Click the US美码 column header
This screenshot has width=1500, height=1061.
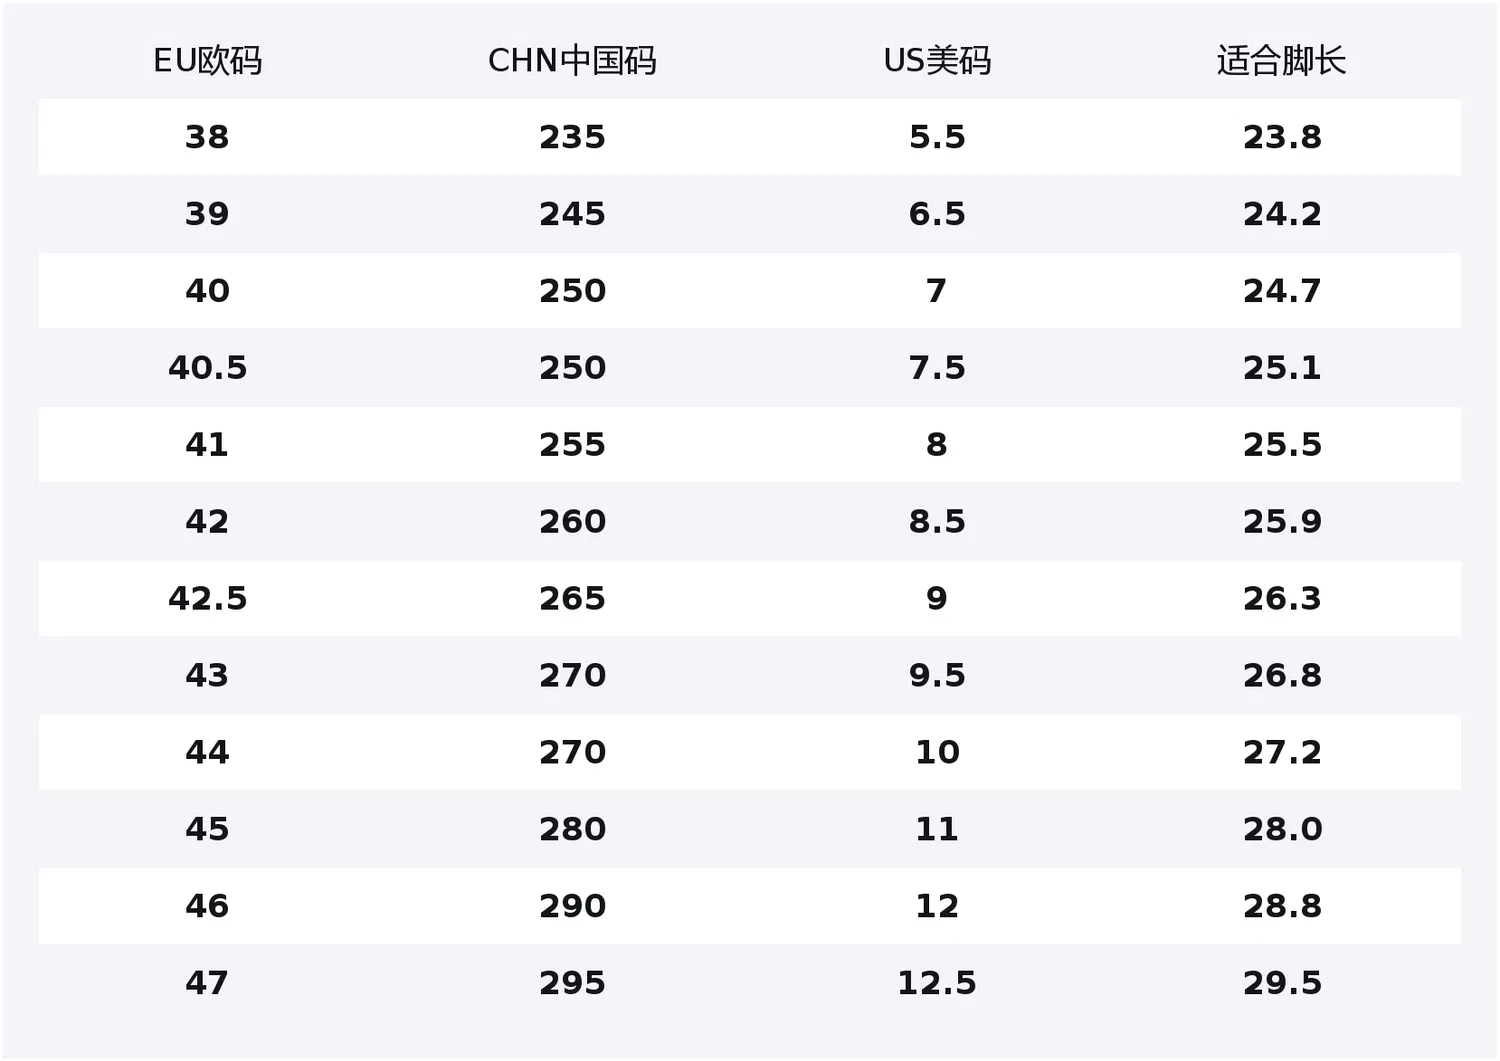(937, 61)
